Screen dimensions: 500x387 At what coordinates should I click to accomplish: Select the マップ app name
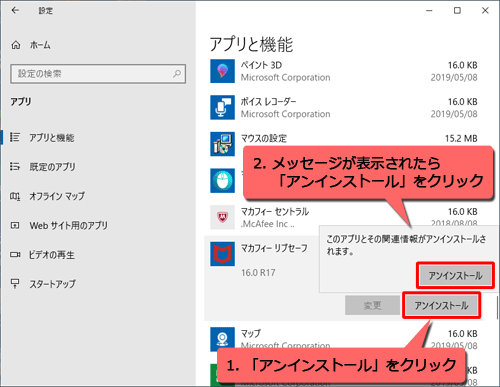coord(251,333)
